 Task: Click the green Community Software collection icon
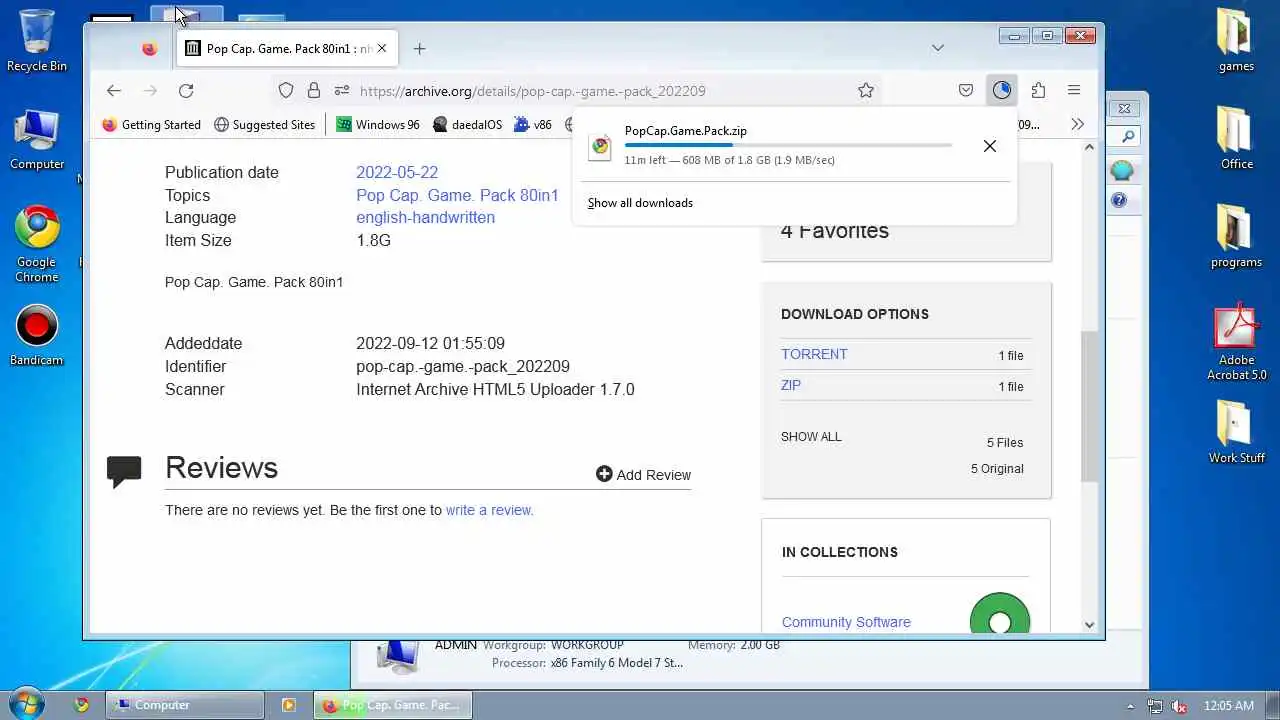pyautogui.click(x=1000, y=613)
